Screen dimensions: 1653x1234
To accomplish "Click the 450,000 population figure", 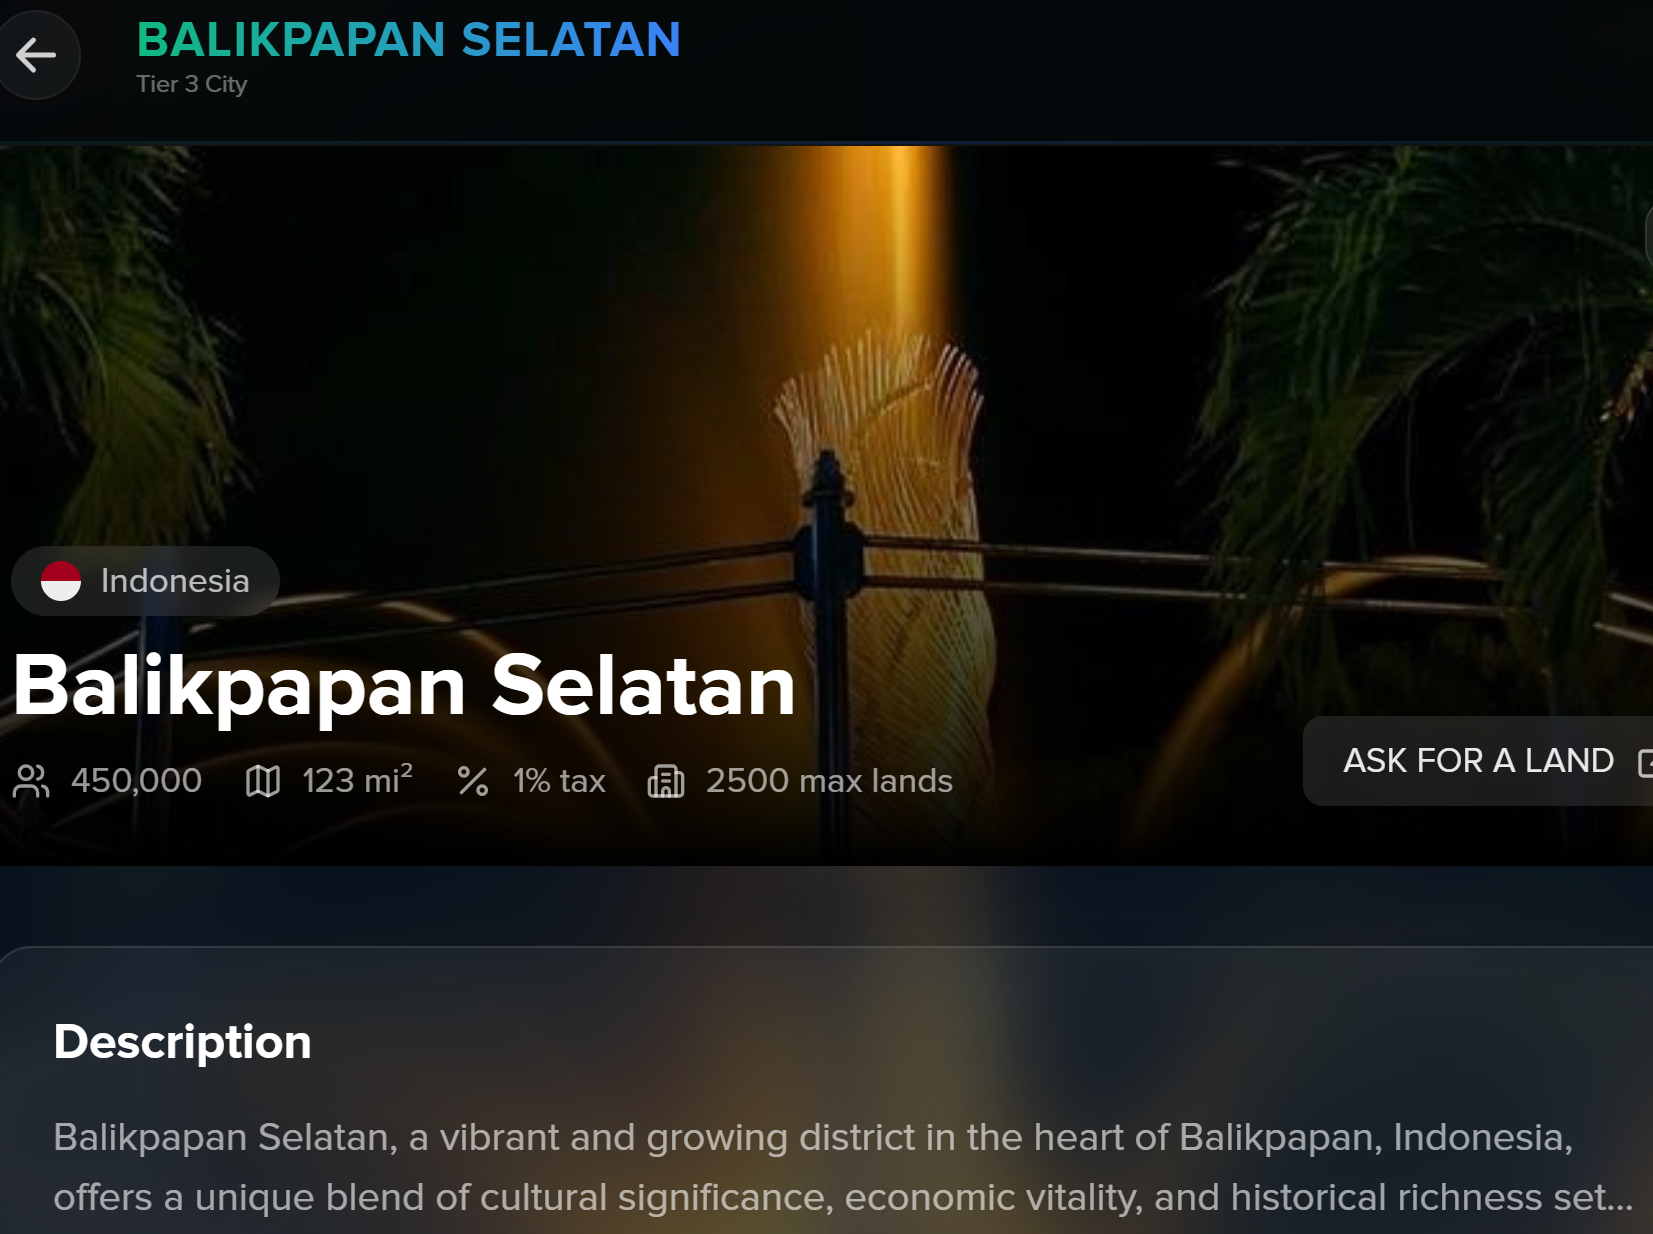I will [137, 781].
